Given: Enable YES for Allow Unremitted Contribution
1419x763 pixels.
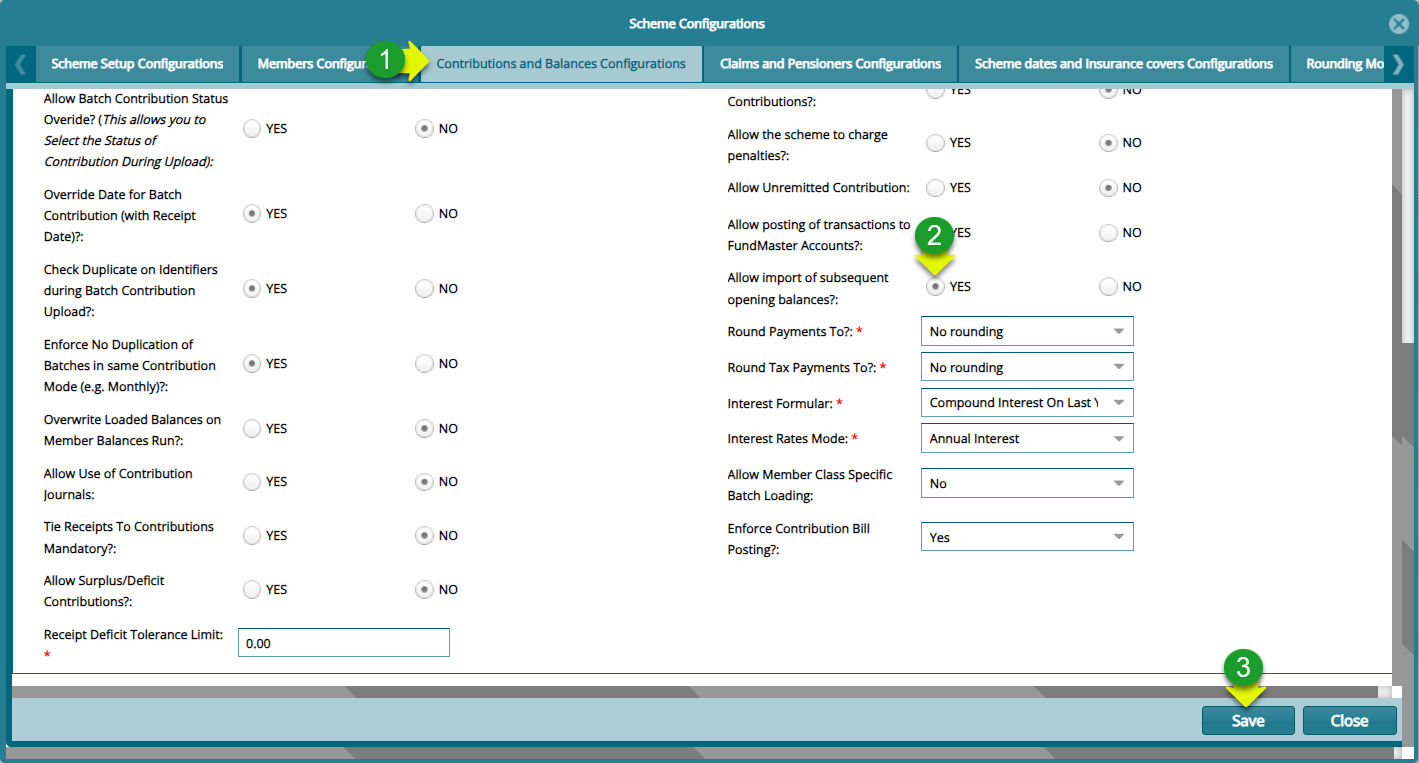Looking at the screenshot, I should click(x=935, y=187).
